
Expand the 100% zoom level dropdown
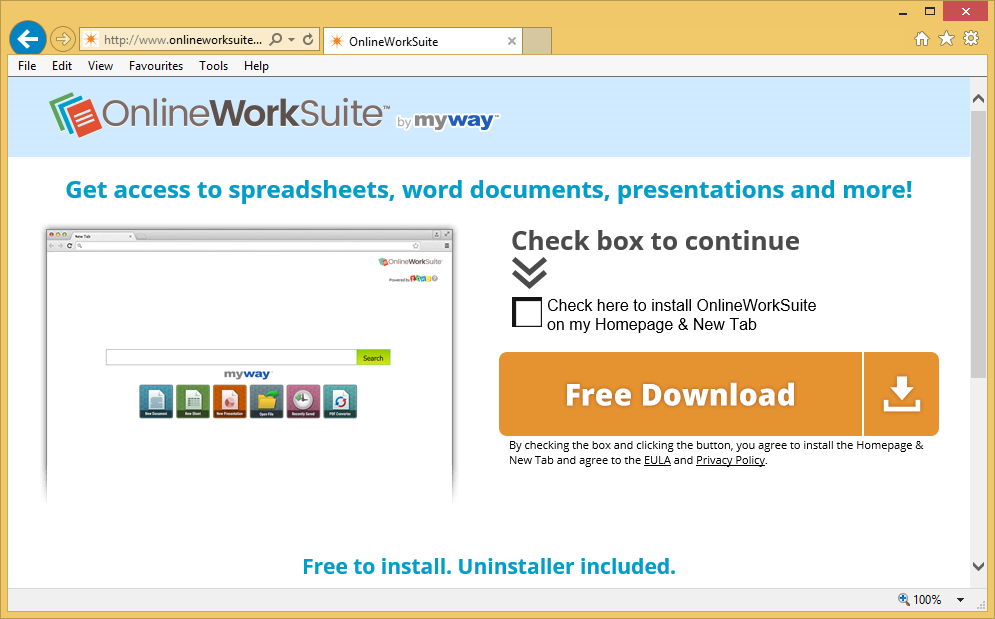tap(960, 599)
